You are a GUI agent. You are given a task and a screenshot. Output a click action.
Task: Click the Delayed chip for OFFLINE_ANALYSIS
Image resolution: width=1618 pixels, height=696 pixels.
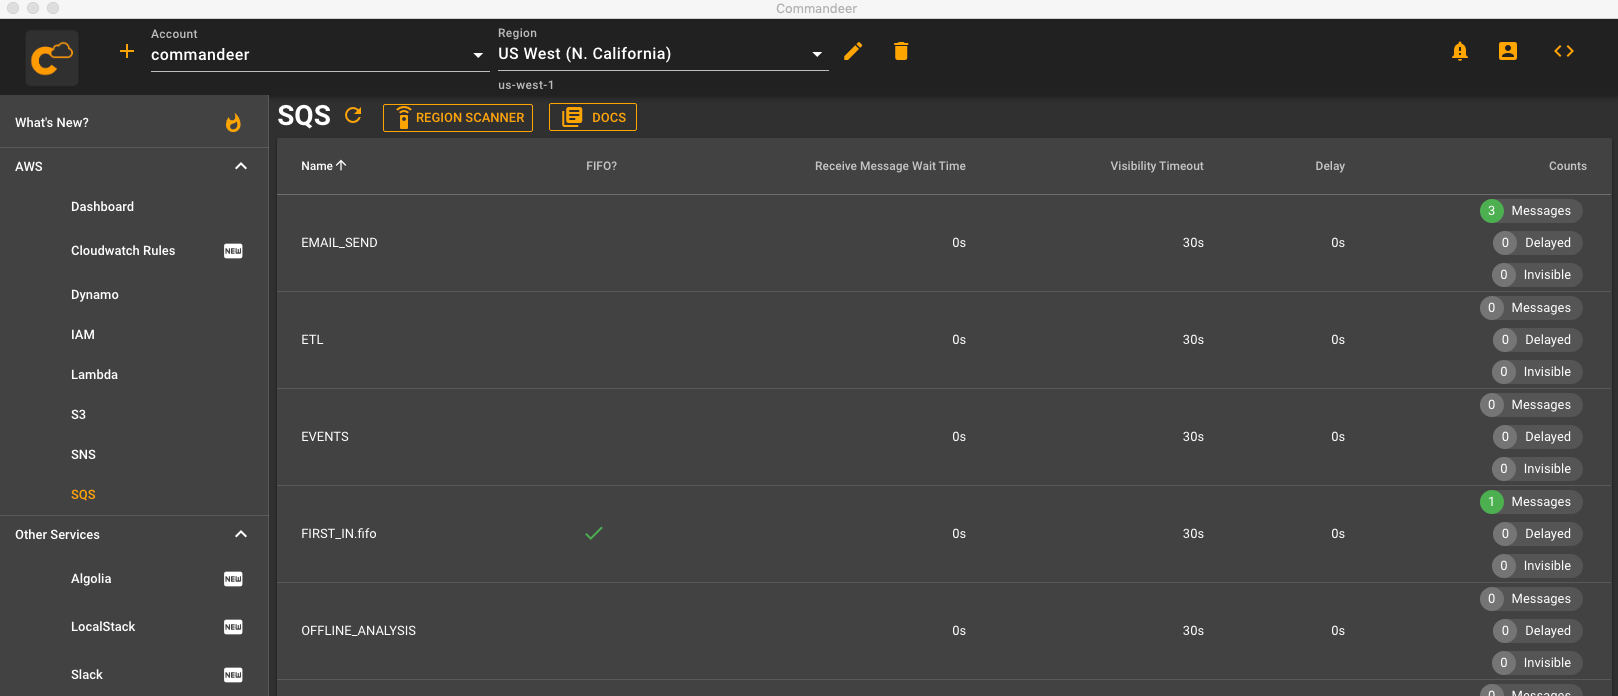click(1538, 631)
